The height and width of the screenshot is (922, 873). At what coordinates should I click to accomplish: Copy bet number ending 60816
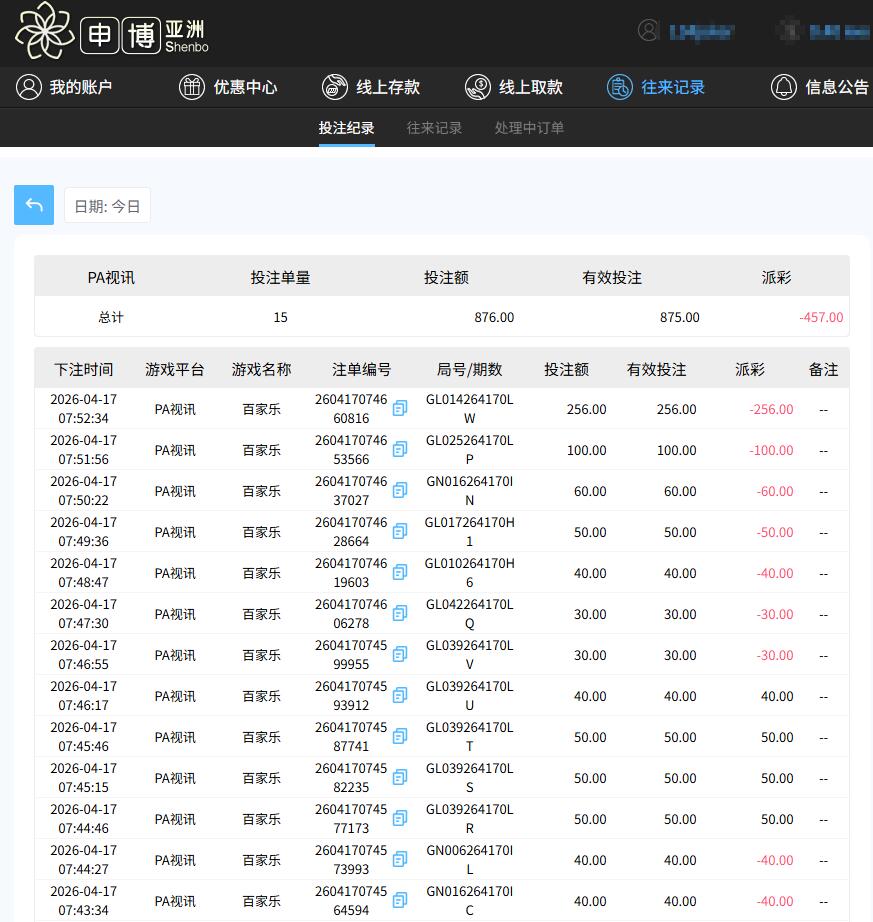pos(400,408)
